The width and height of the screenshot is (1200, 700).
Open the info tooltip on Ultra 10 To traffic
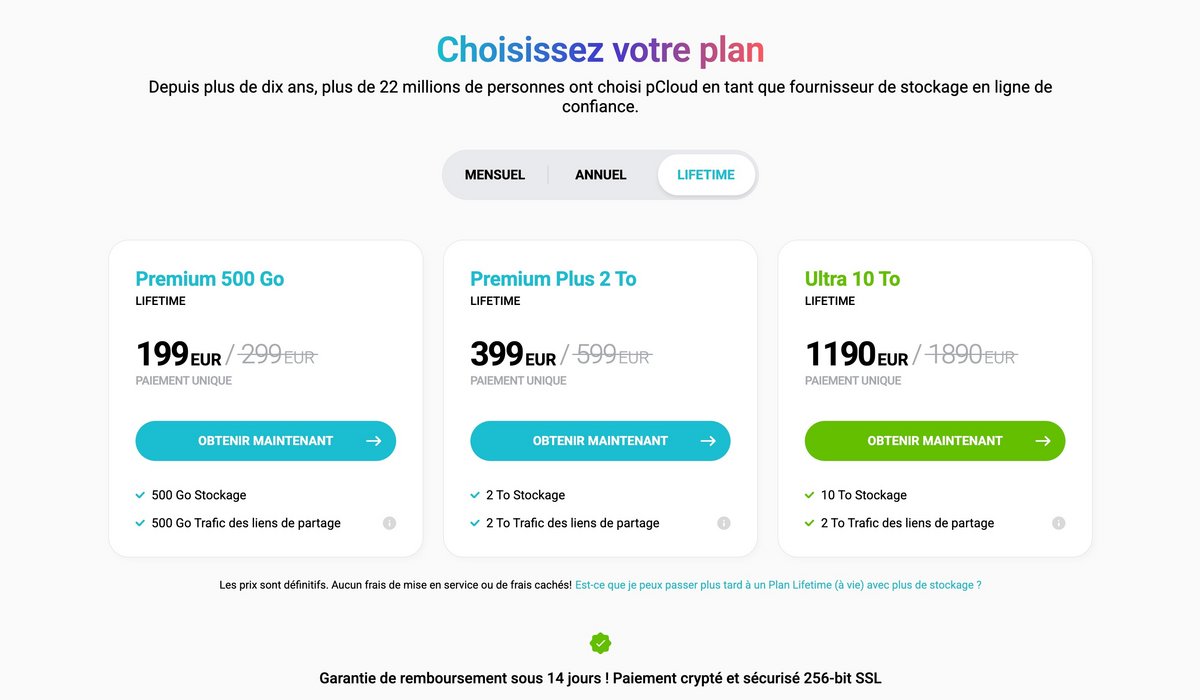(1058, 522)
